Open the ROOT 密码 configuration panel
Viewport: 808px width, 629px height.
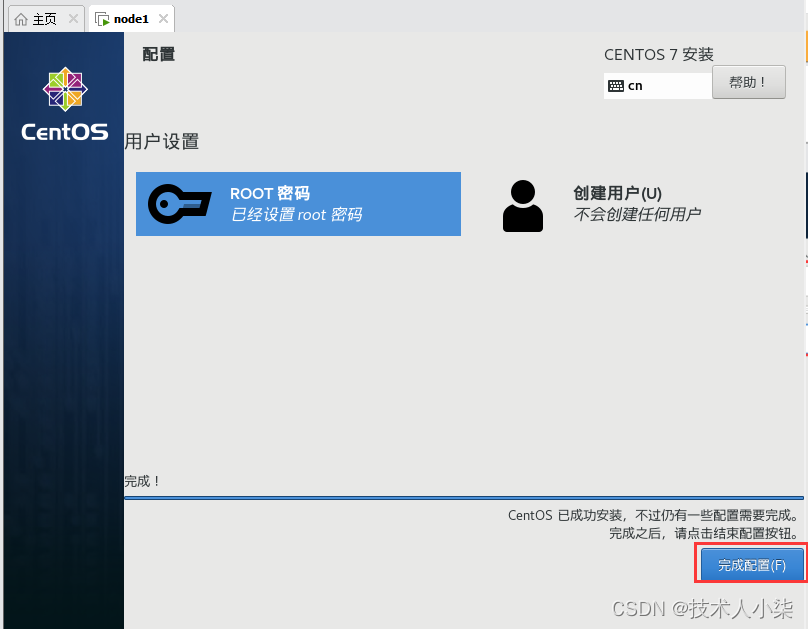pyautogui.click(x=298, y=204)
